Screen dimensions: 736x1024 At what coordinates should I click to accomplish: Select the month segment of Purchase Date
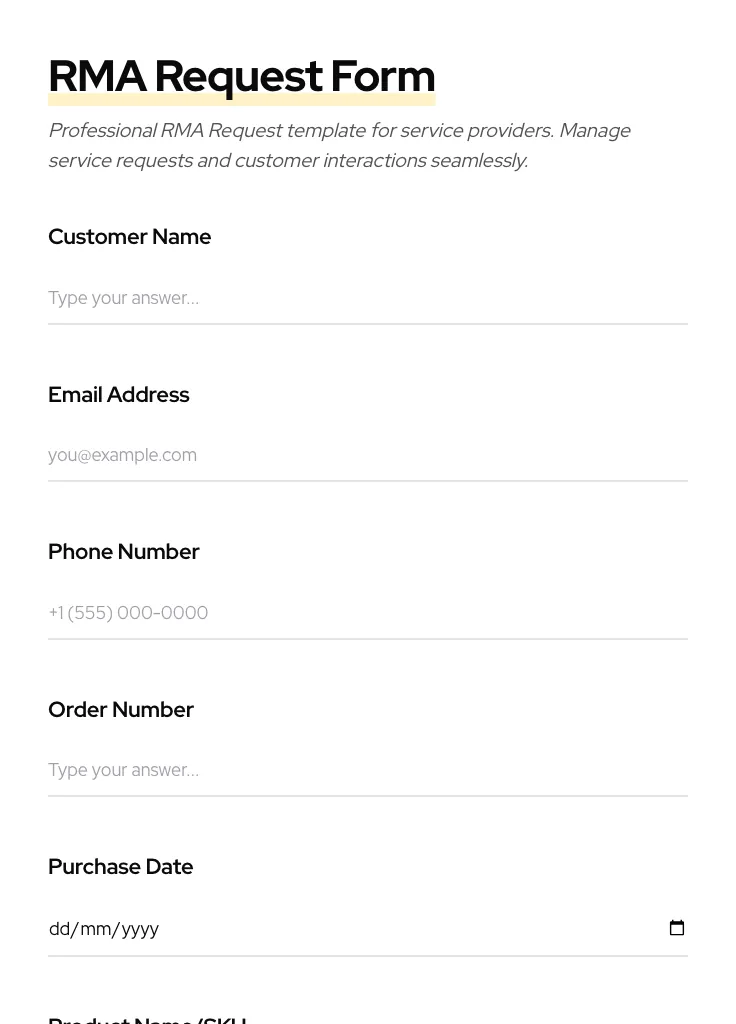coord(94,929)
